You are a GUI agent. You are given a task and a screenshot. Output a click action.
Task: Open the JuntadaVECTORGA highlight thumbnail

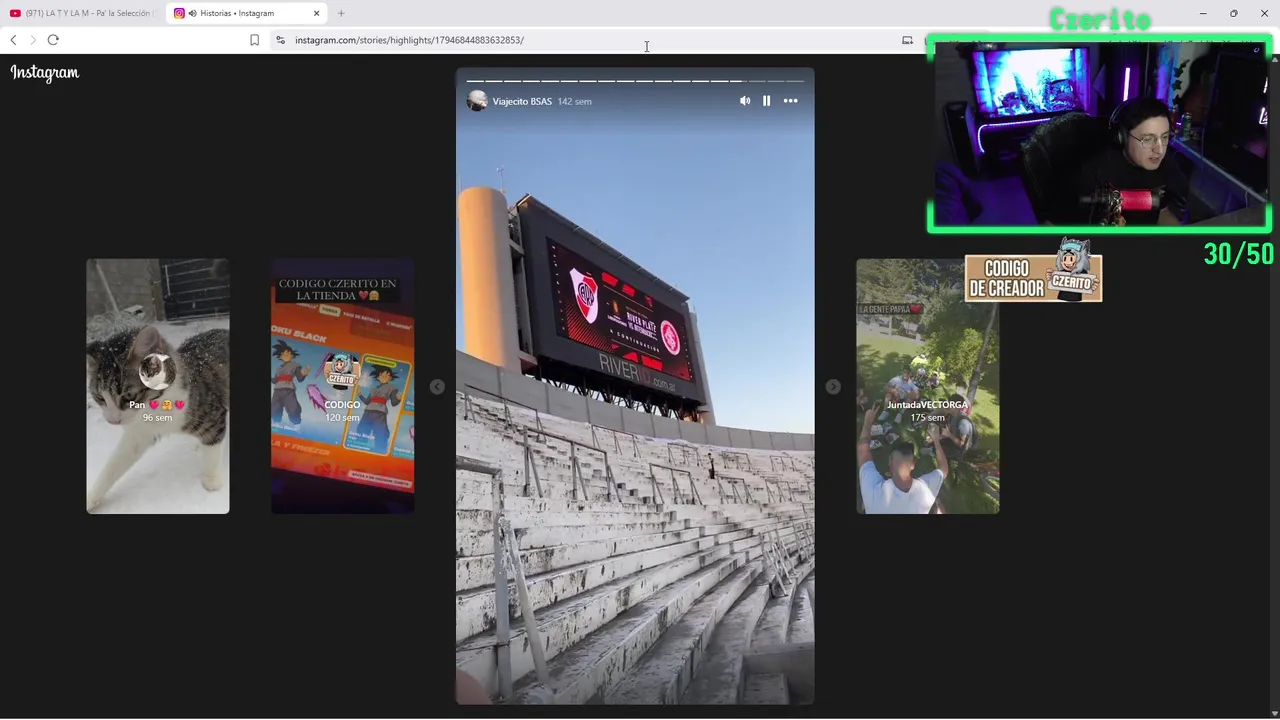point(927,386)
